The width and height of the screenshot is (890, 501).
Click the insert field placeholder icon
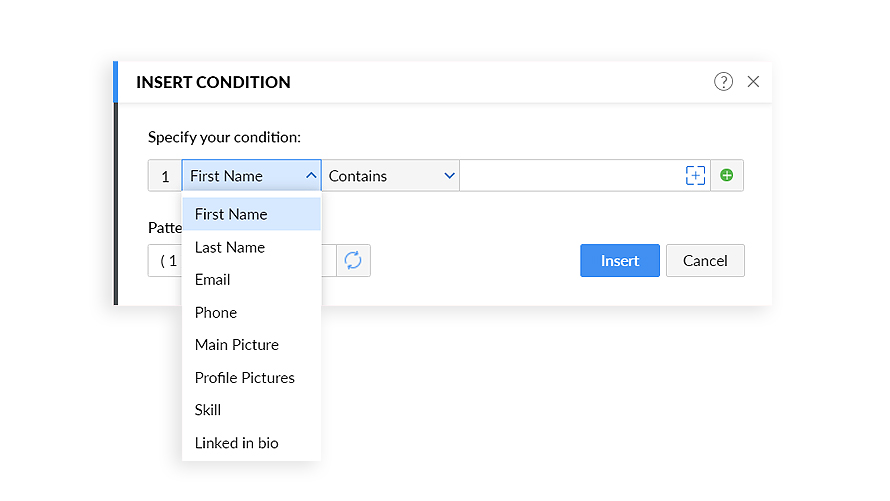pos(695,175)
